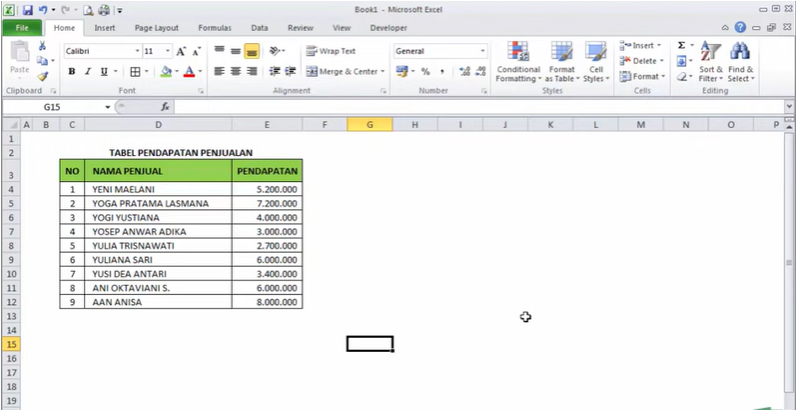
Task: Click the Font Color red A swatch
Action: pos(188,72)
